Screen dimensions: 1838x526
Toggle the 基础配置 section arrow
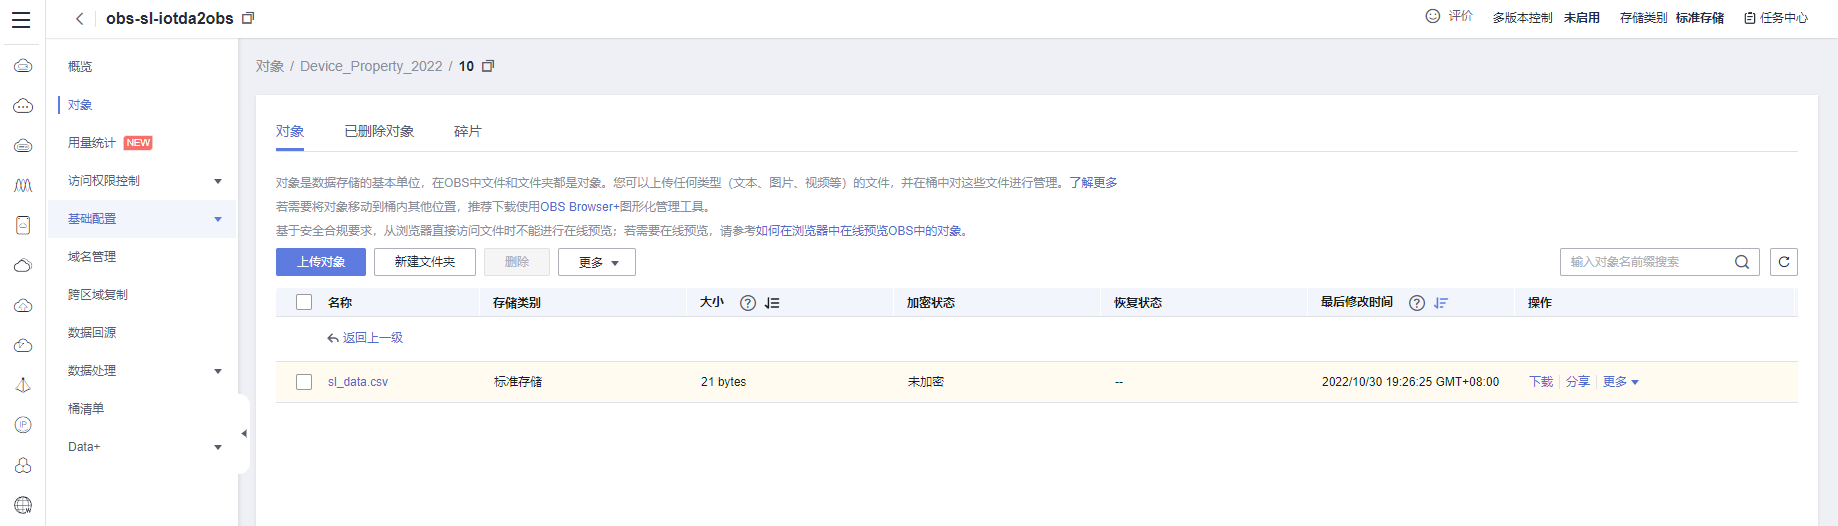[x=218, y=219]
